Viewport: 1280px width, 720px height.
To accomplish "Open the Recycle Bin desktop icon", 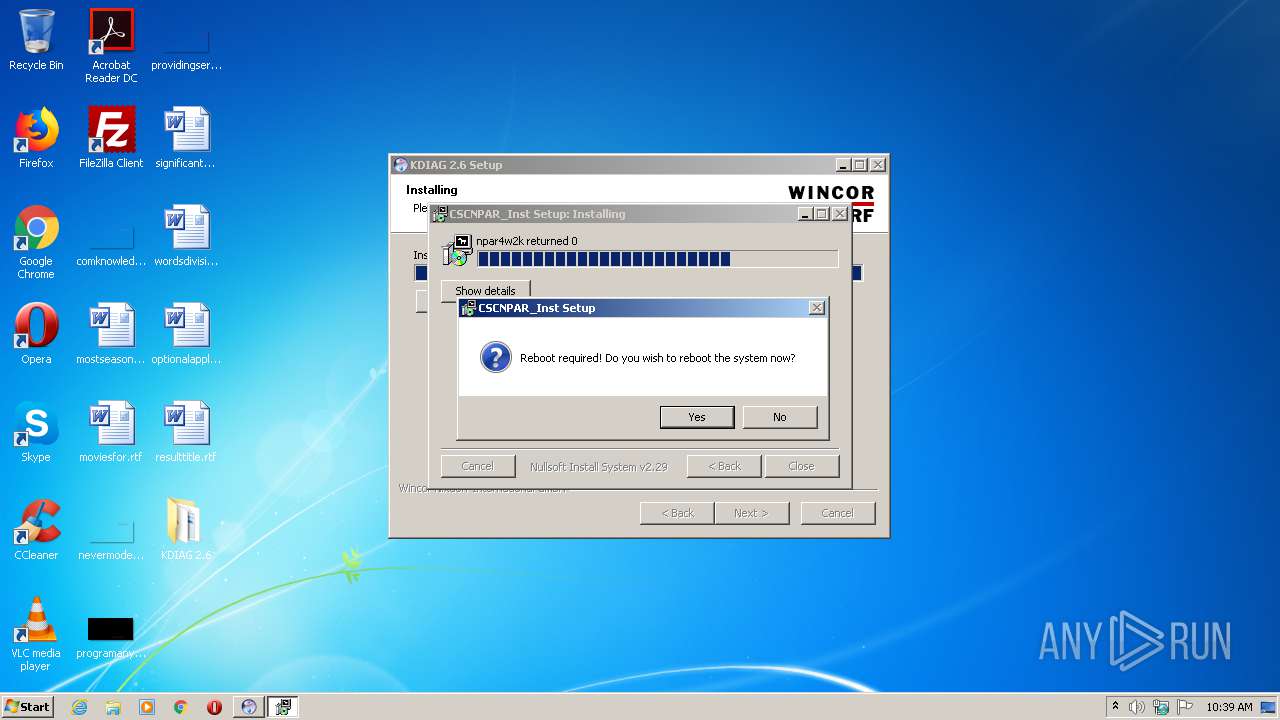I will [x=36, y=40].
